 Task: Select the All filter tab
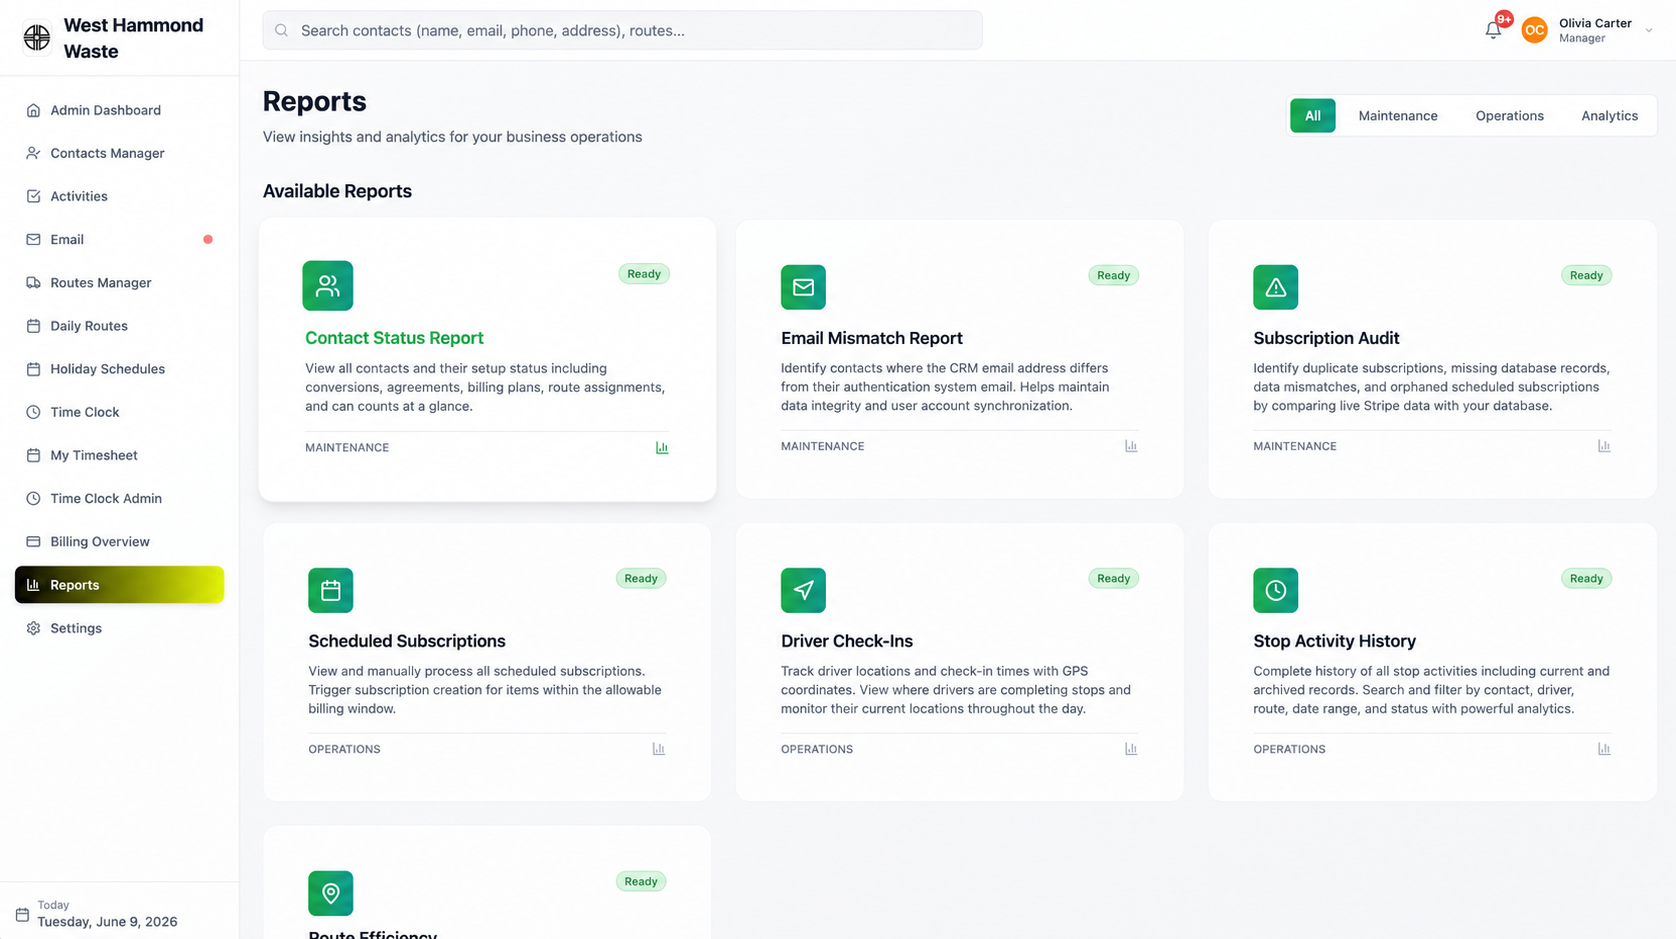click(x=1312, y=116)
